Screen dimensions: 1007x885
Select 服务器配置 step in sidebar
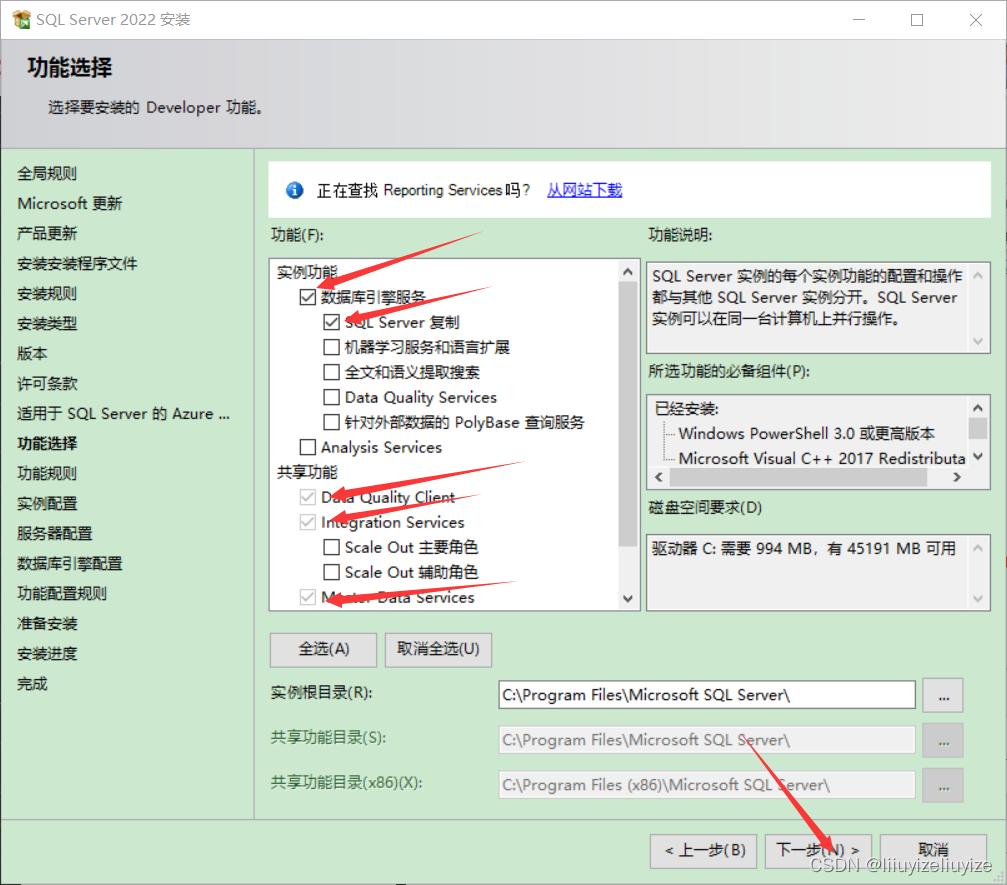pos(55,534)
